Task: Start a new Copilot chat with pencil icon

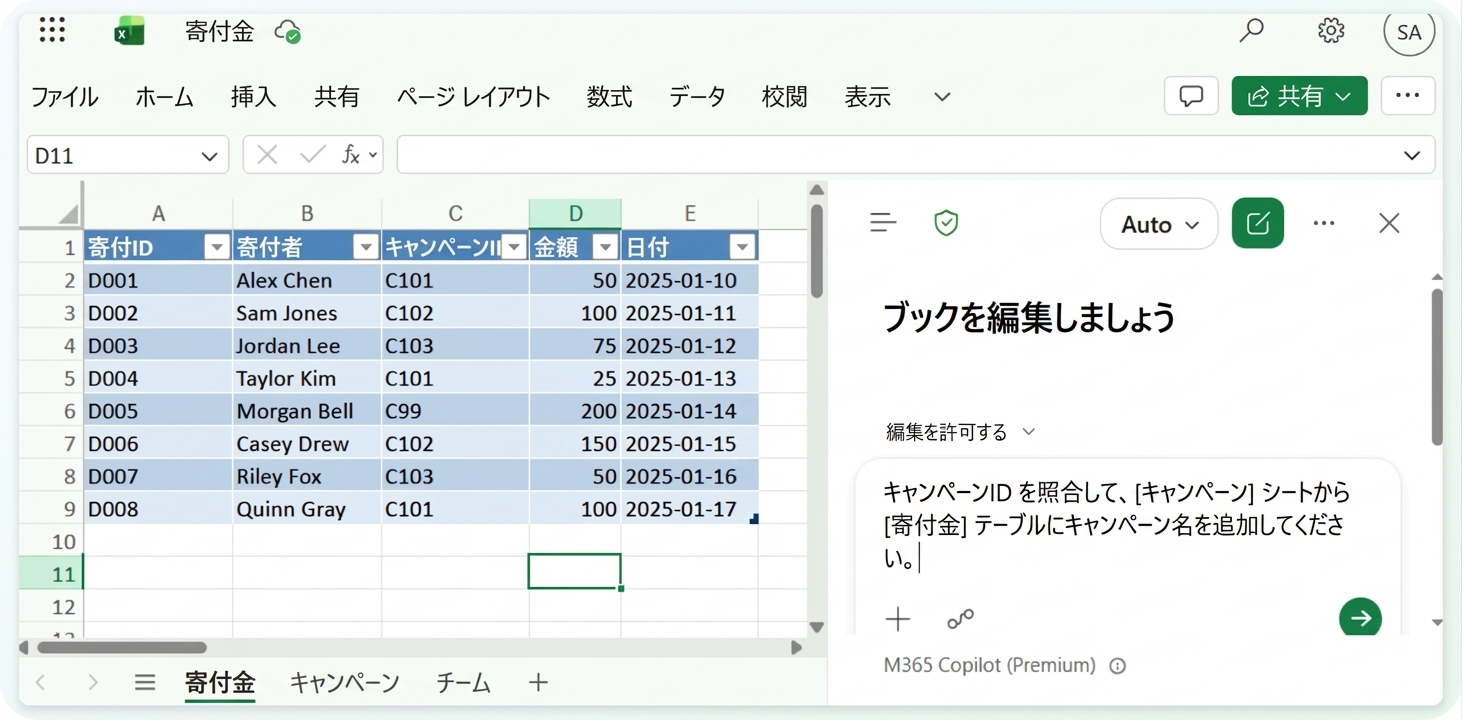Action: point(1258,223)
